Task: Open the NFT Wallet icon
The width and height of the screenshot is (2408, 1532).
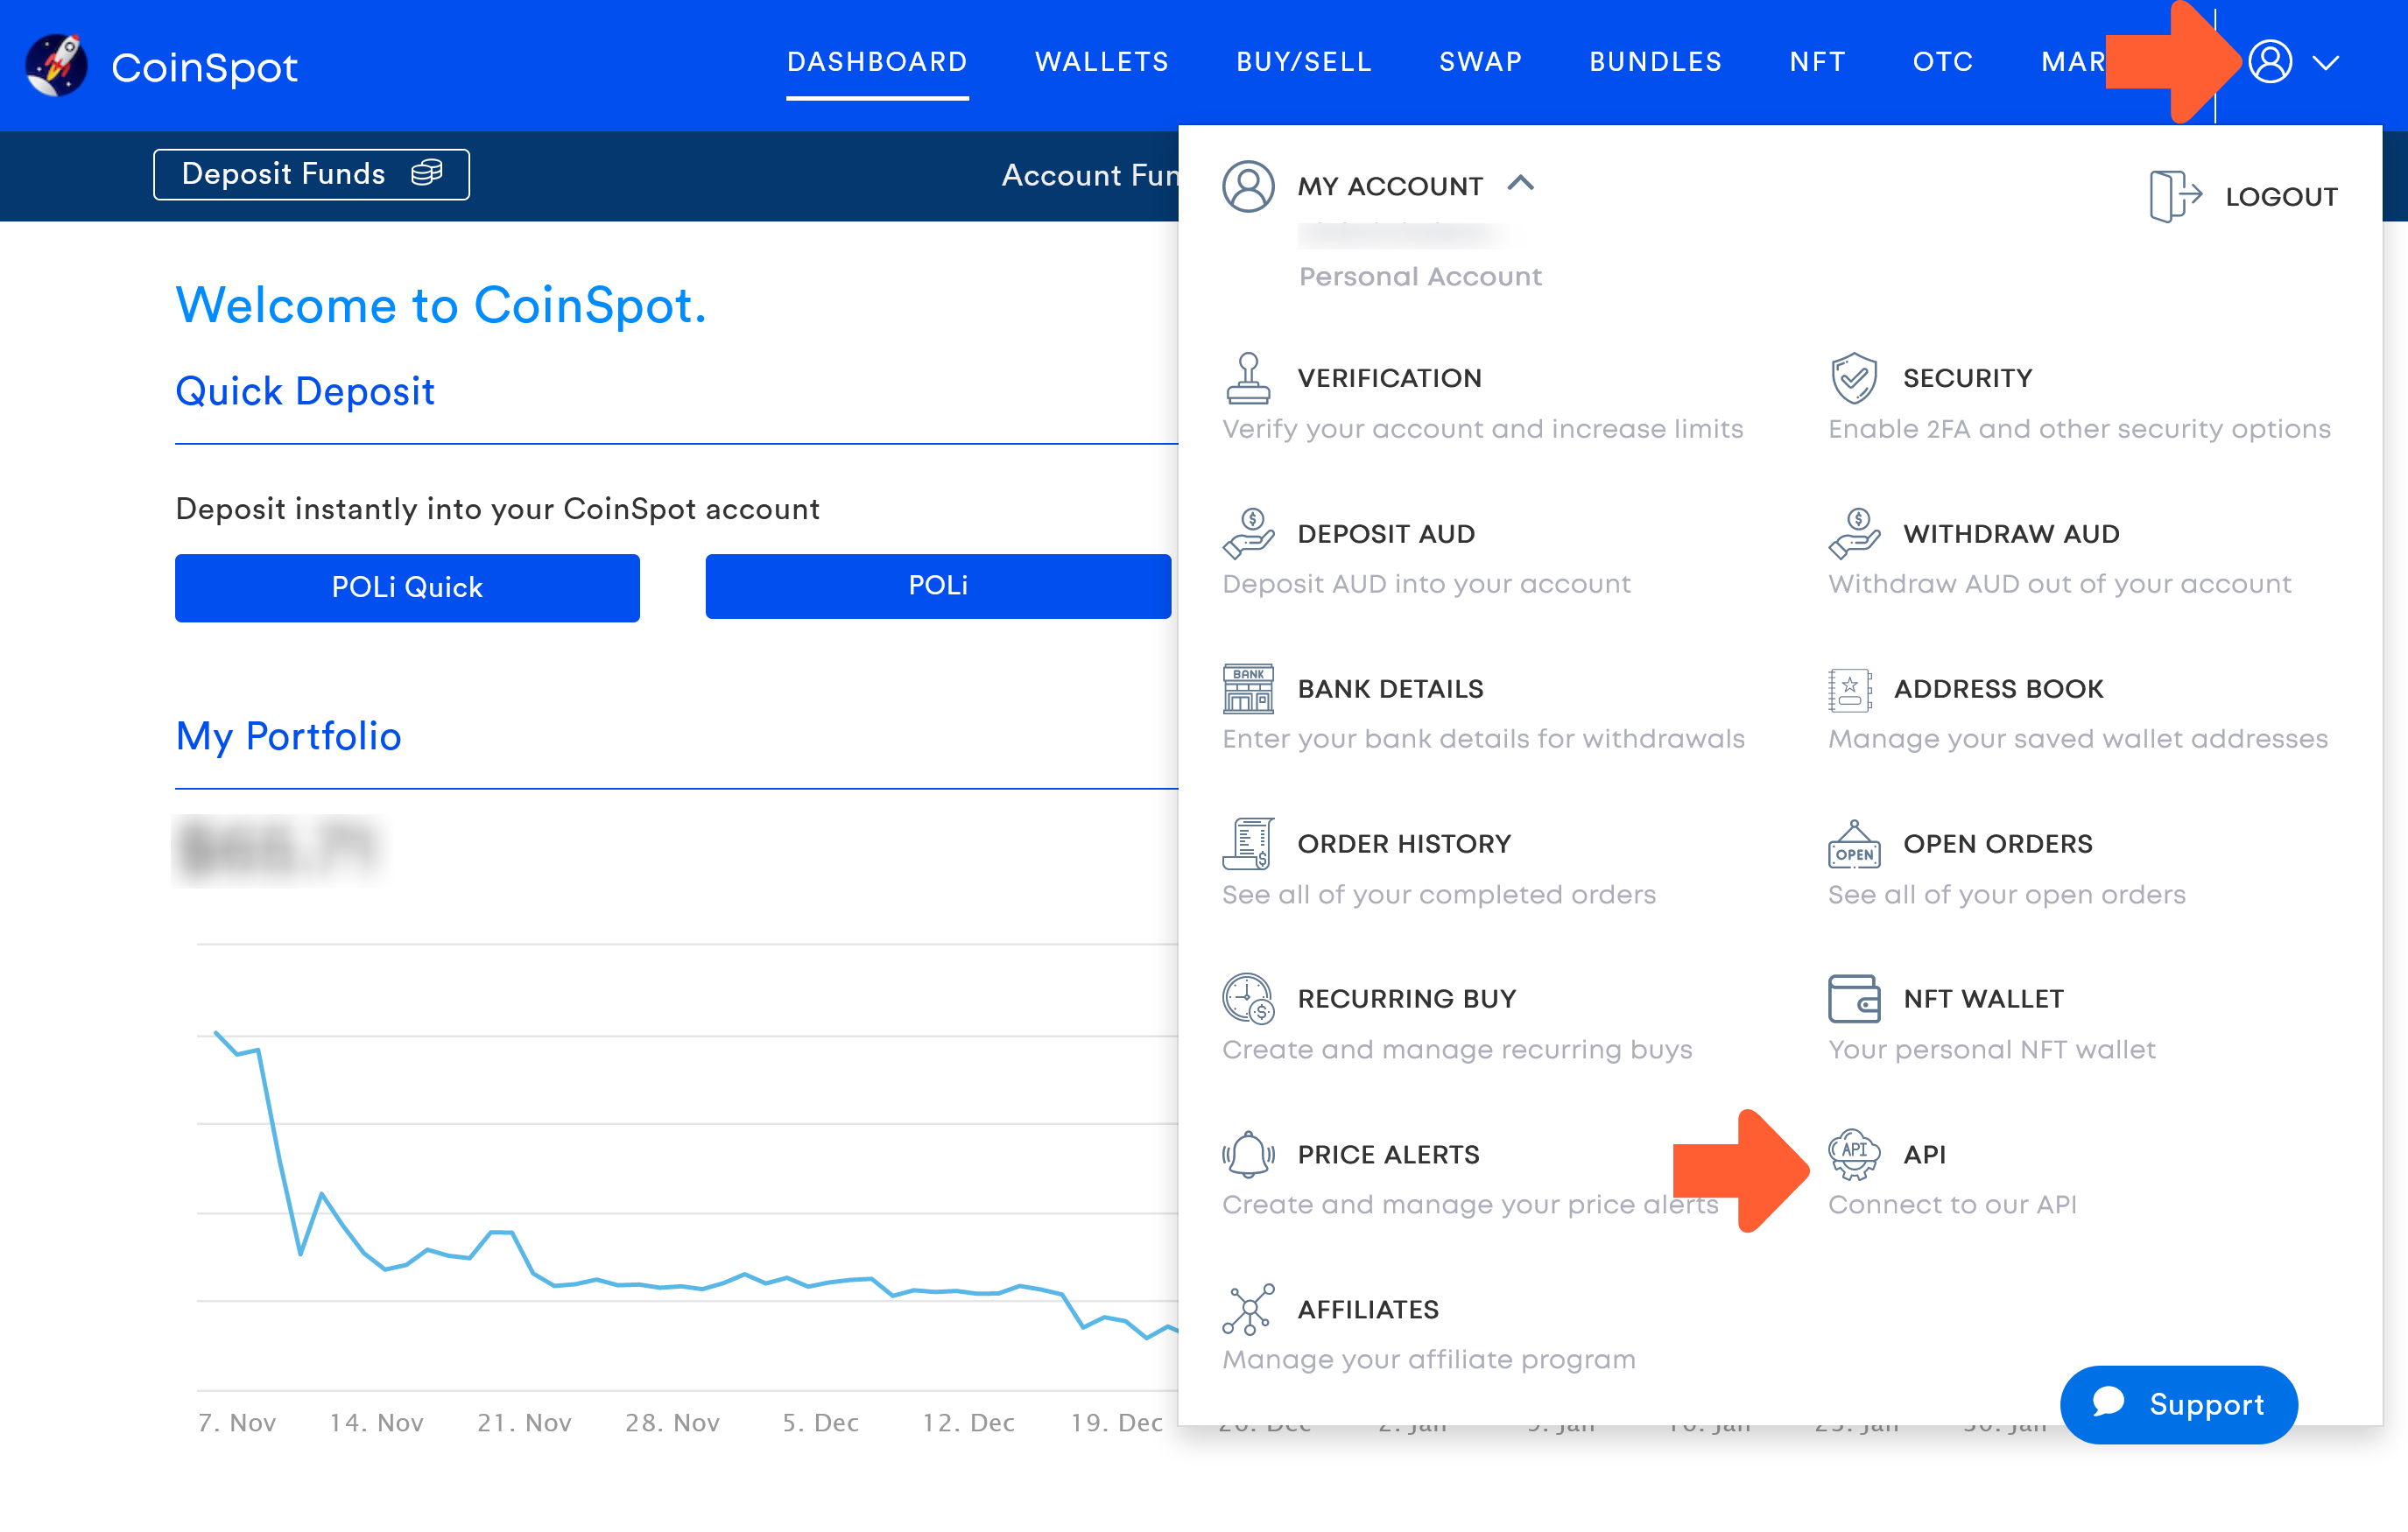Action: click(1855, 998)
